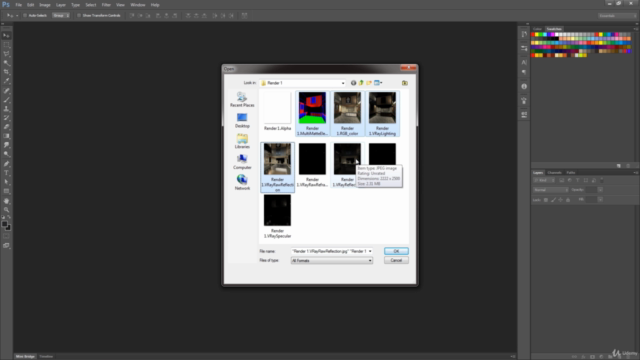Screen dimensions: 640x360
Task: Select the Dodge tool
Action: pyautogui.click(x=6, y=154)
